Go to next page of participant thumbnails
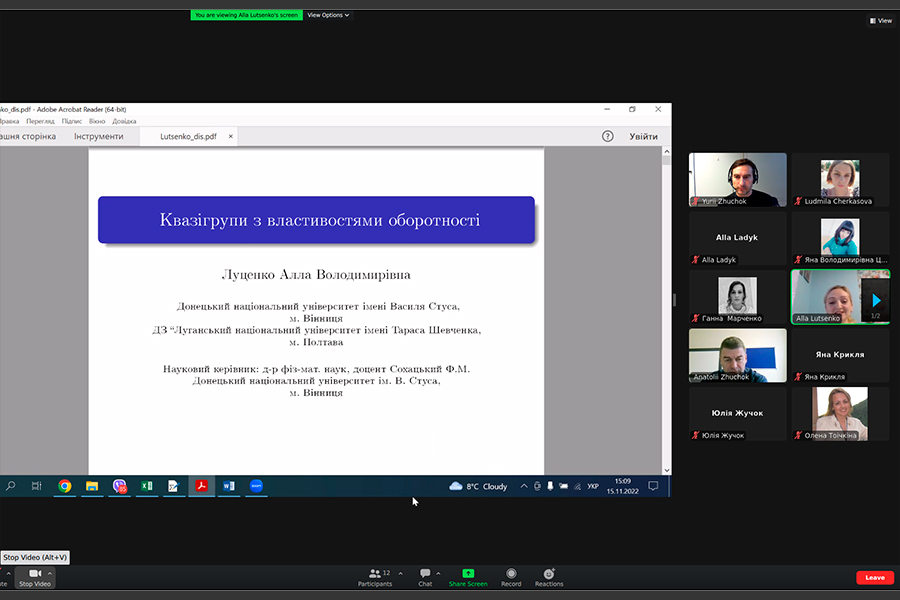The width and height of the screenshot is (900, 600). click(x=876, y=299)
